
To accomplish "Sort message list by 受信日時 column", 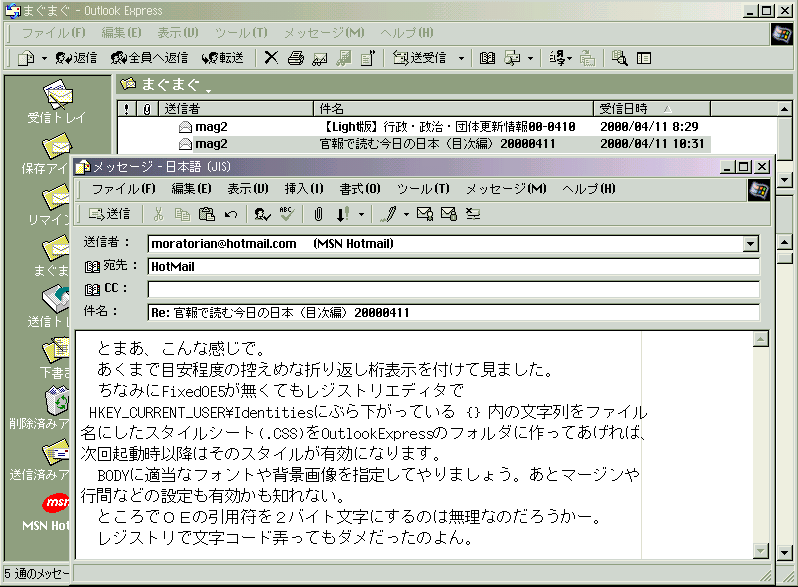I will coord(652,108).
